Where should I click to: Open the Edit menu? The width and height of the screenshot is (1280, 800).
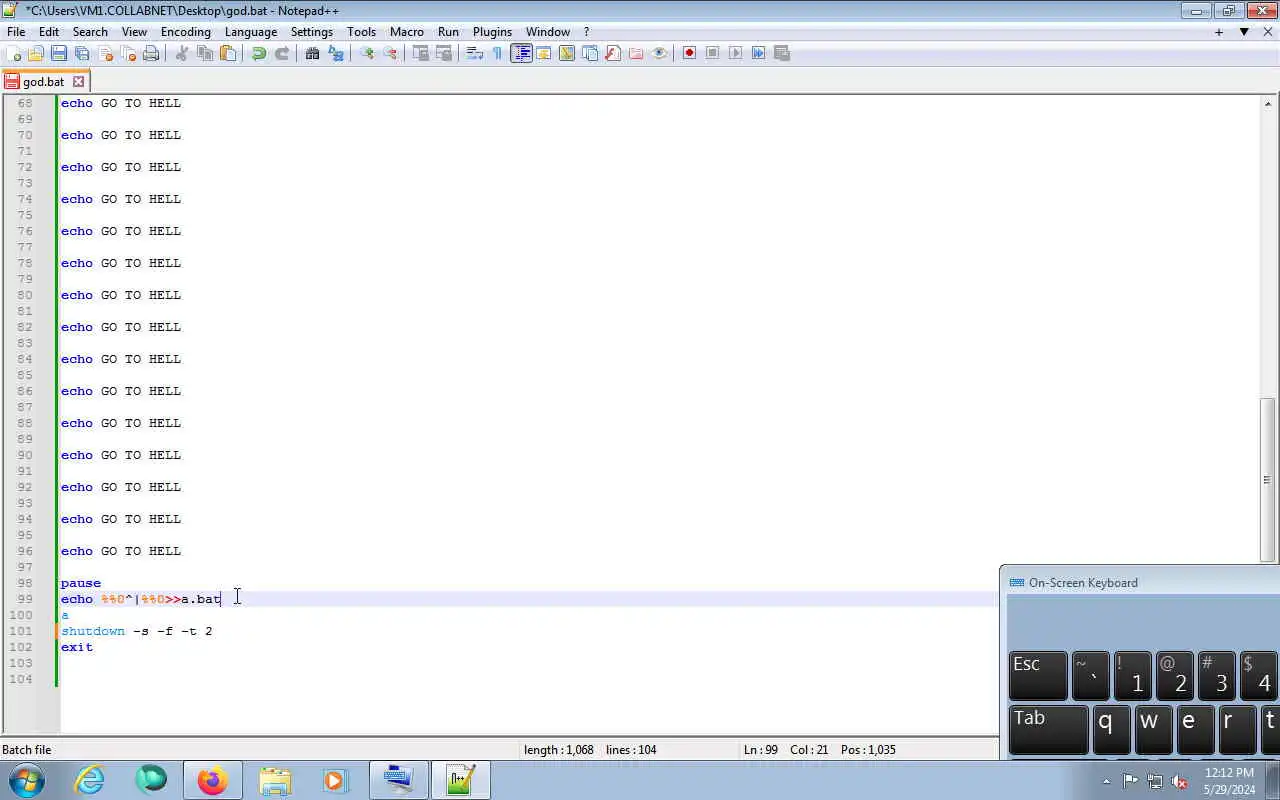coord(49,32)
